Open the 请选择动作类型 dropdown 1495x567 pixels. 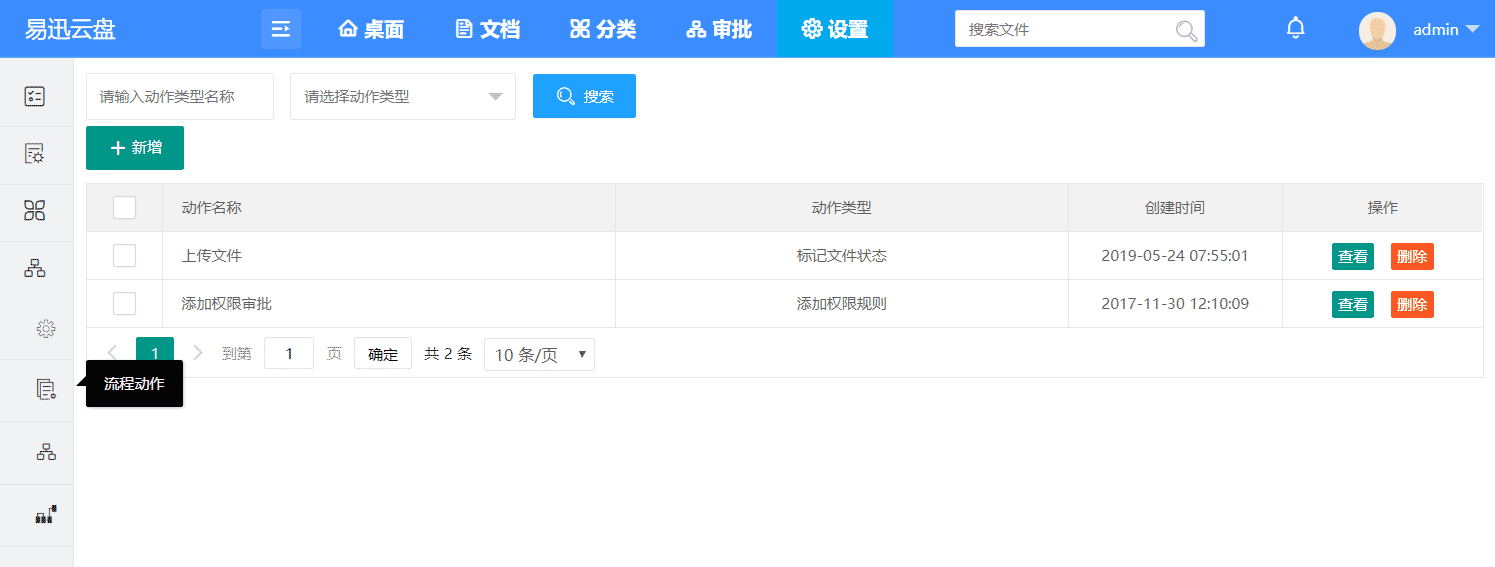[x=402, y=97]
